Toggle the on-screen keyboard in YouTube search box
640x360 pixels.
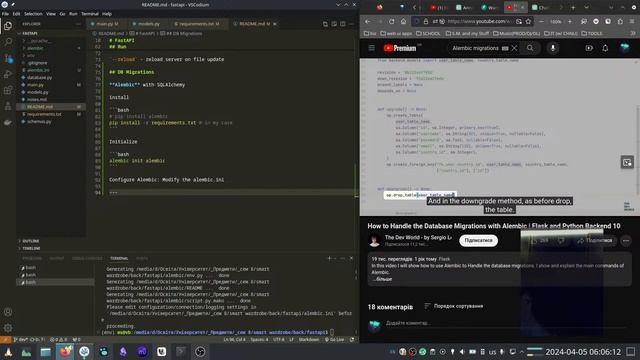coord(505,48)
